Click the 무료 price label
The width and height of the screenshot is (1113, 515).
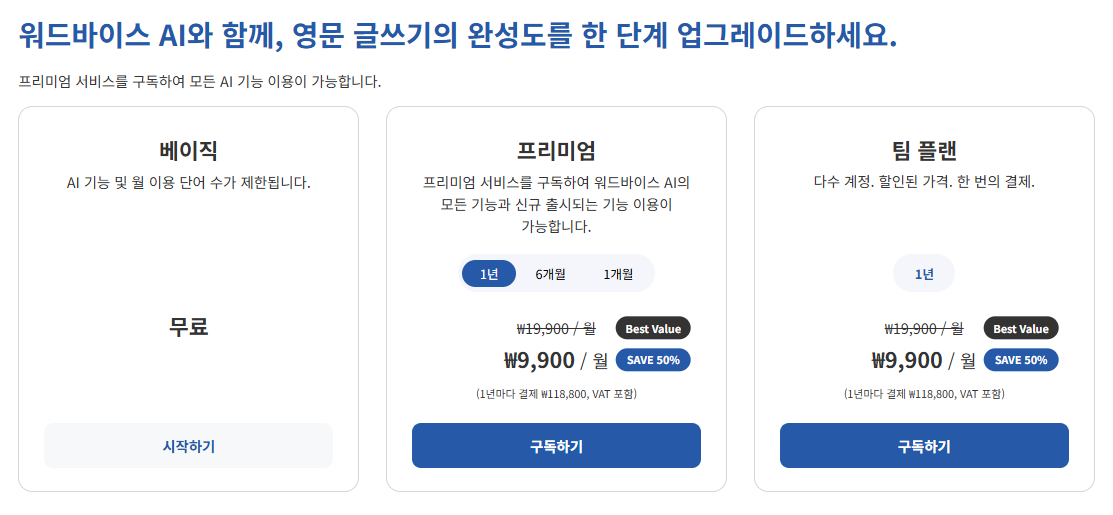coord(188,326)
